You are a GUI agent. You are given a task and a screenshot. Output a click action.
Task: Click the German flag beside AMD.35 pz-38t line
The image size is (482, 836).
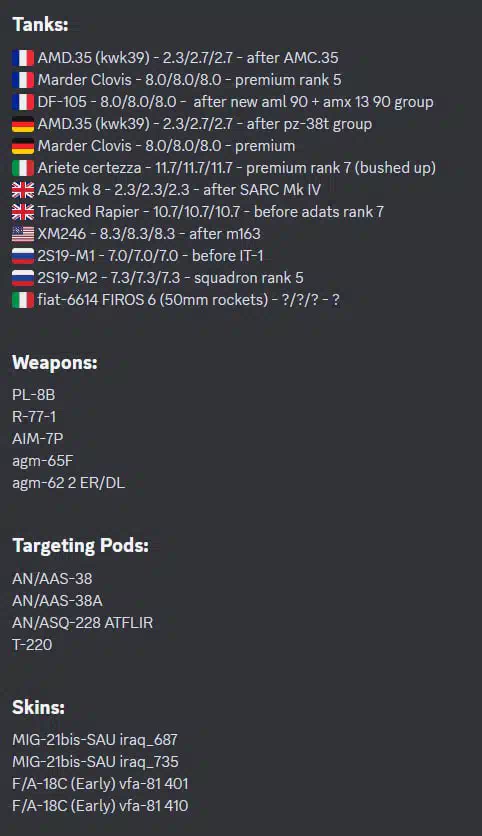[x=23, y=124]
